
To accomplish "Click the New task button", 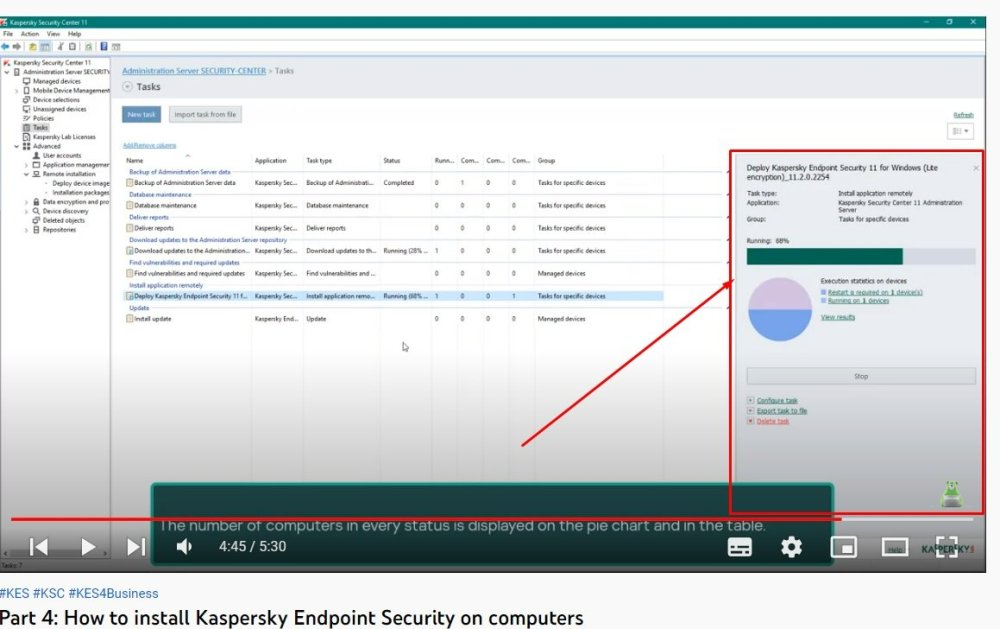I will (x=142, y=114).
